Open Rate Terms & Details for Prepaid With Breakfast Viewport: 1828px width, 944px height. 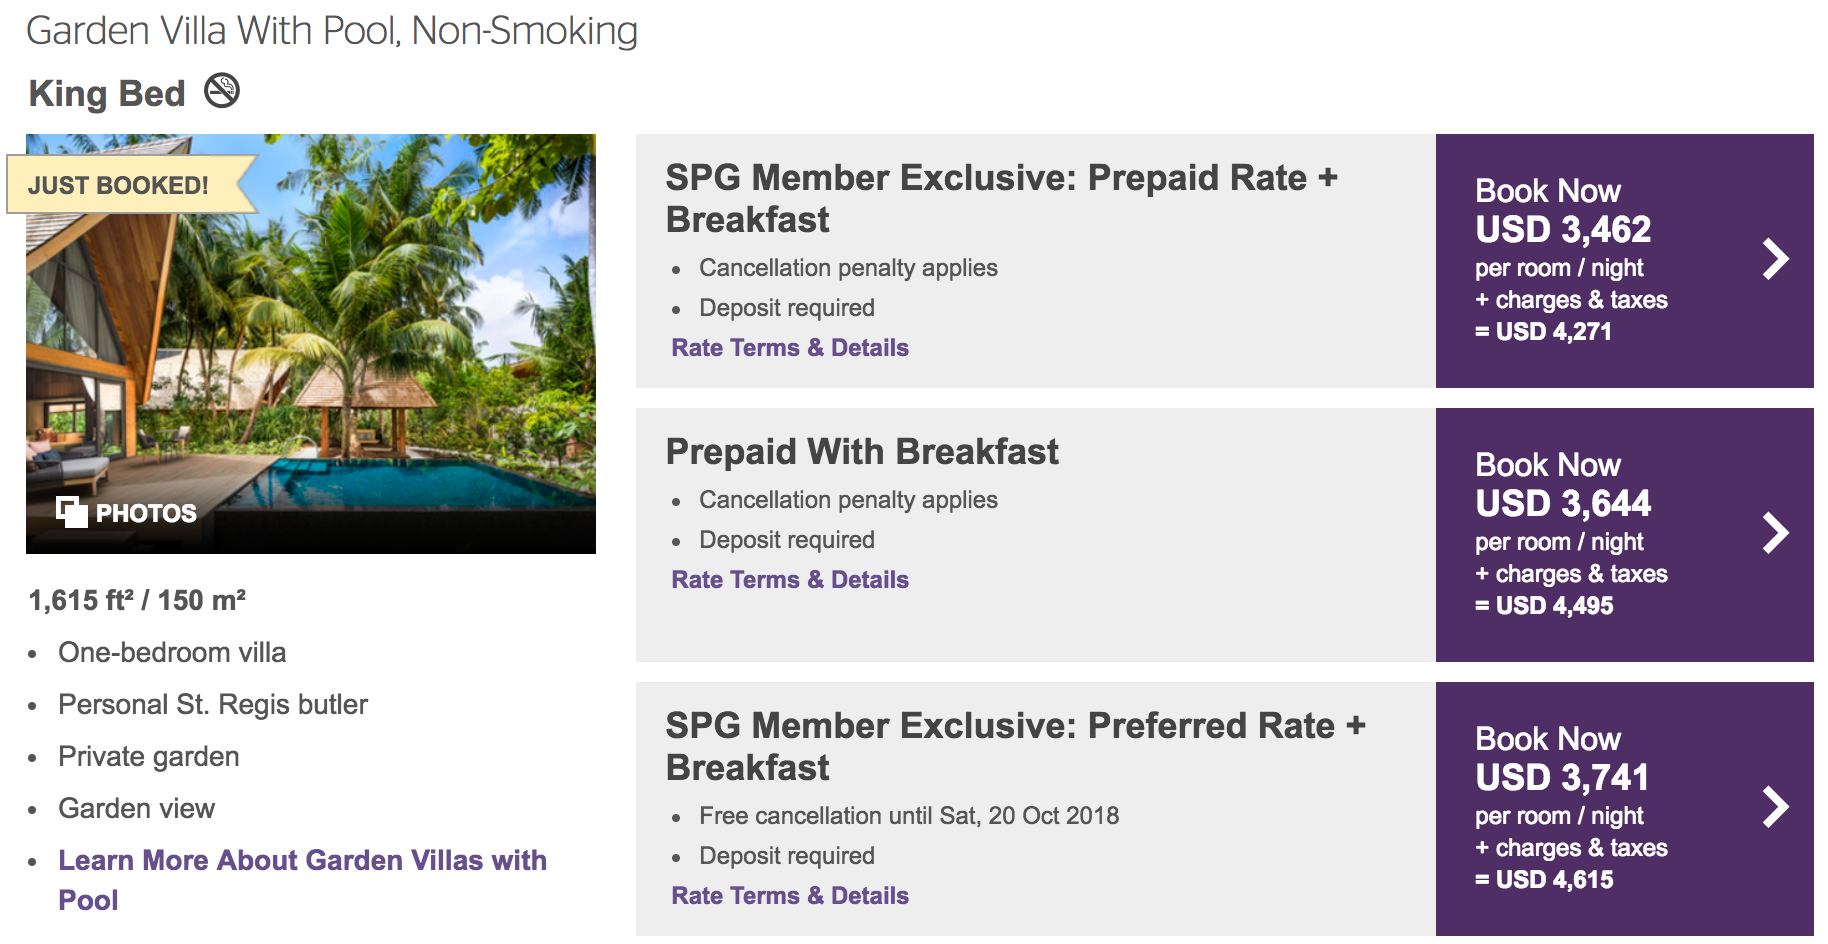point(790,580)
